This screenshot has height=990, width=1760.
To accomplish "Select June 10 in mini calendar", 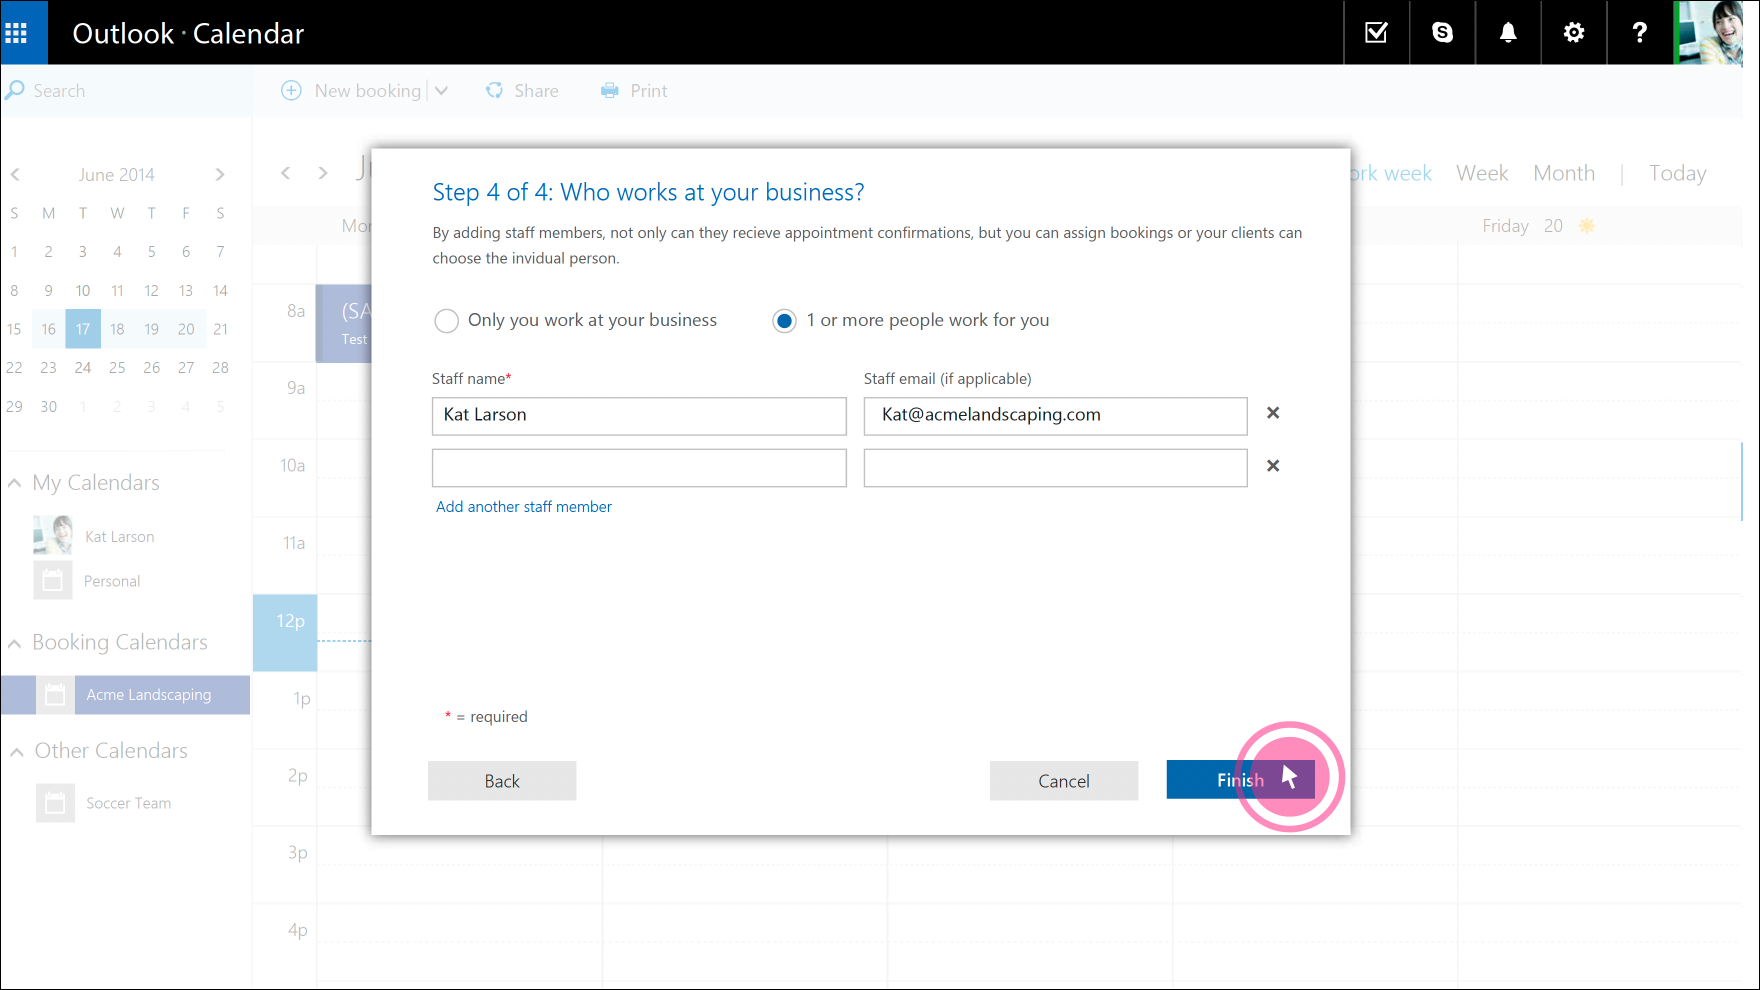I will 83,291.
